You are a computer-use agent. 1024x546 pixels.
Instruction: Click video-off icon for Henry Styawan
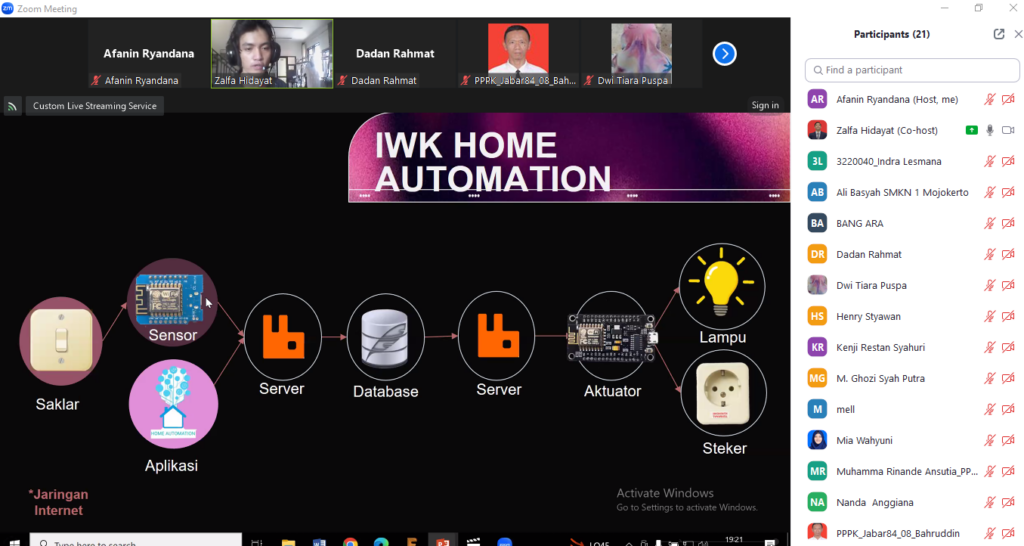pos(1008,316)
